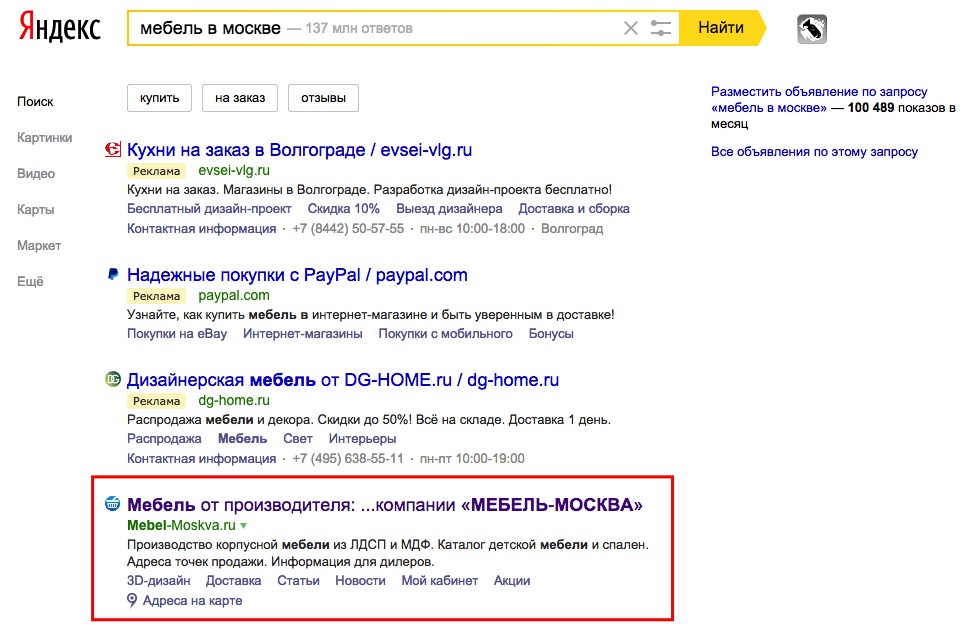Open advanced search settings sliders icon
This screenshot has width=973, height=625.
tap(661, 28)
